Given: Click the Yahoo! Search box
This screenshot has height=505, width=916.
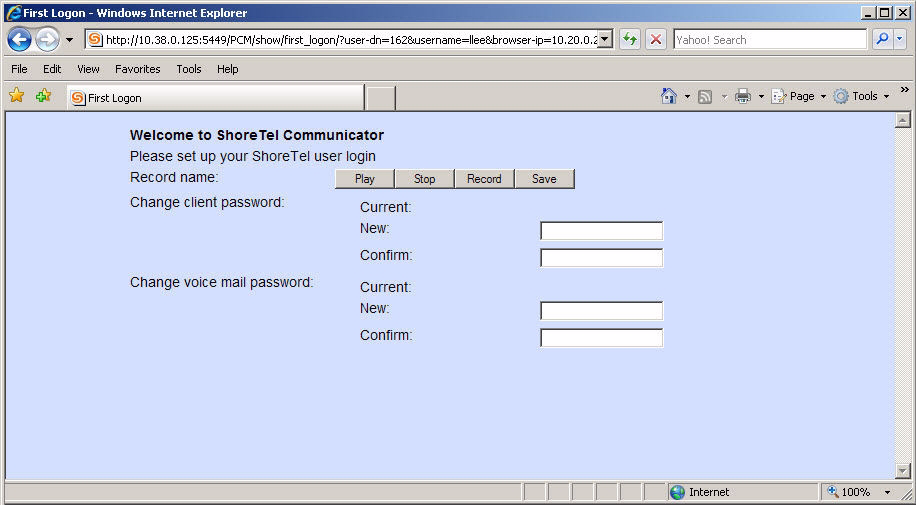Looking at the screenshot, I should click(770, 40).
